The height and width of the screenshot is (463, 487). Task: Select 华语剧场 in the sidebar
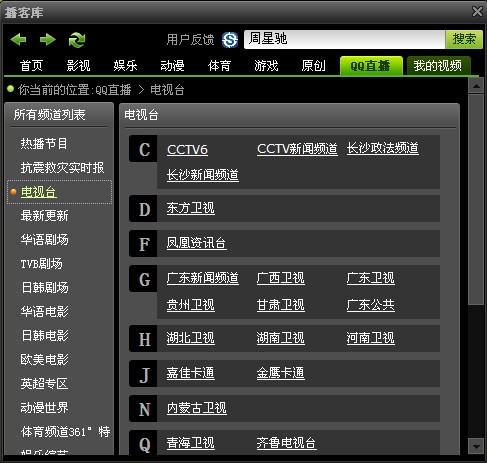click(44, 240)
